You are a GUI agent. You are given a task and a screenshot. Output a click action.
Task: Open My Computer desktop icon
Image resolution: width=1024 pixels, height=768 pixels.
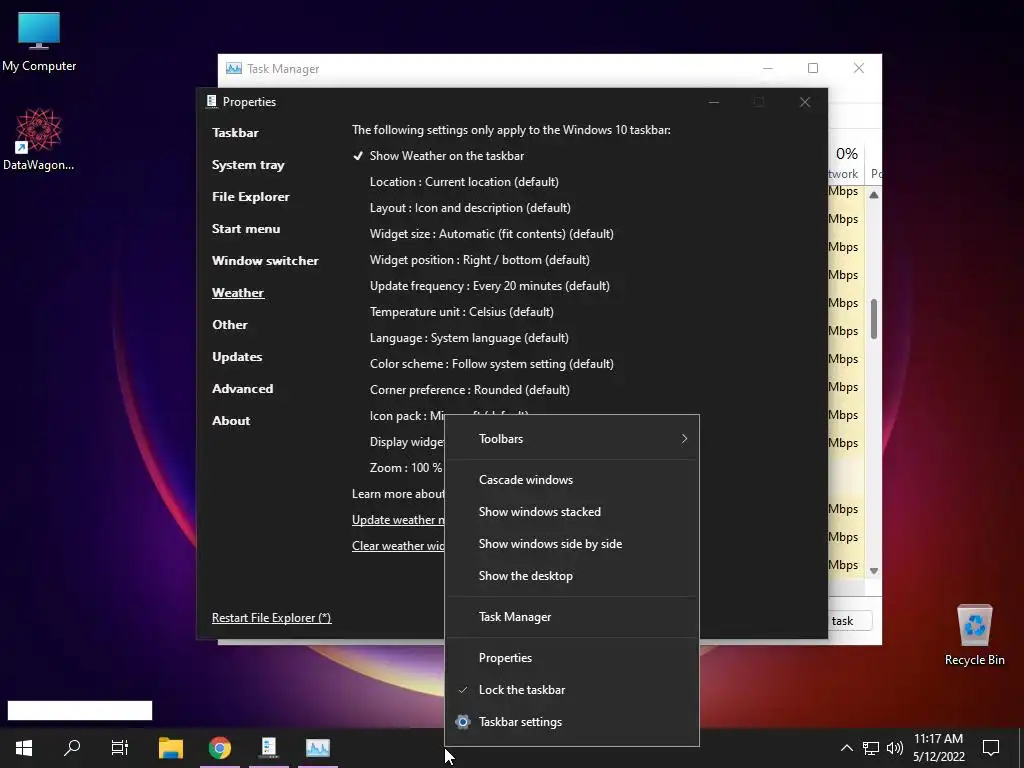coord(39,42)
